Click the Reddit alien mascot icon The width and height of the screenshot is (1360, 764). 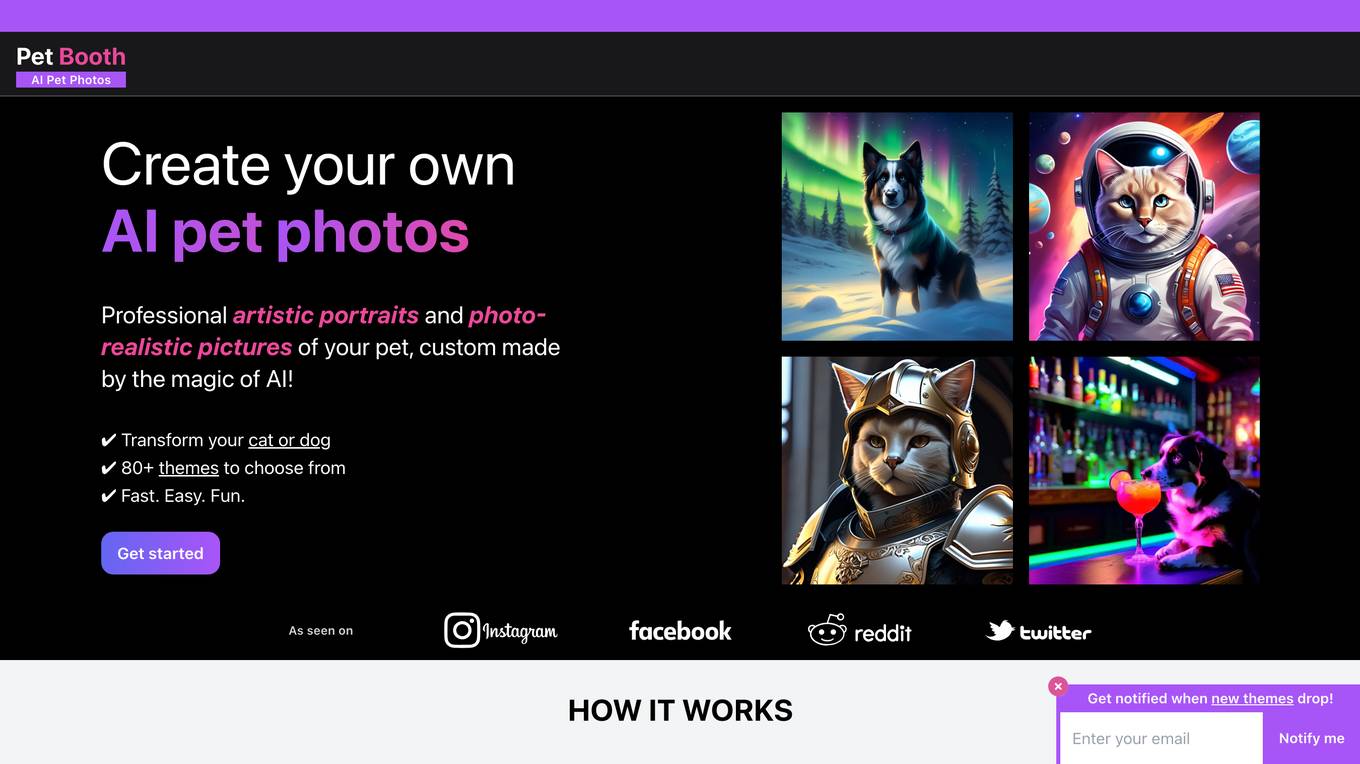click(x=827, y=630)
